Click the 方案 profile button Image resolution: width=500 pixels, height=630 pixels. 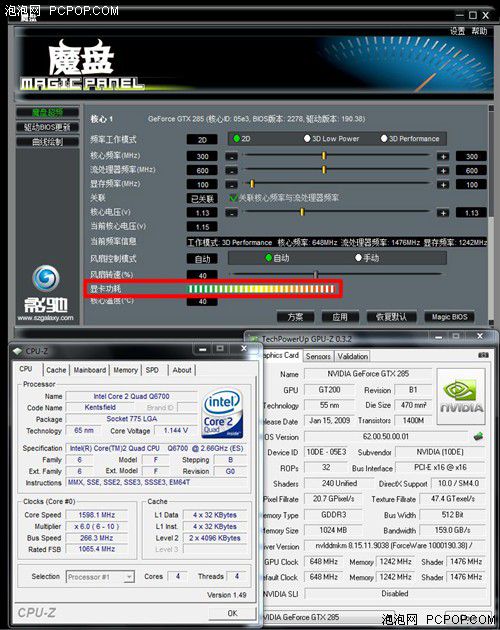(x=295, y=317)
